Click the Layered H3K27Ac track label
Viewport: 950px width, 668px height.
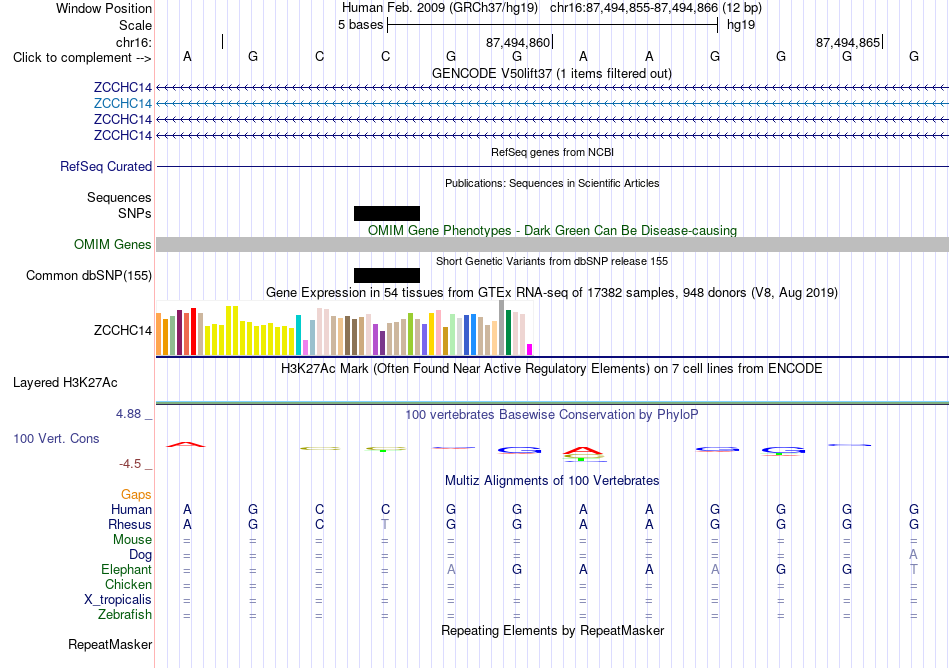click(x=65, y=383)
